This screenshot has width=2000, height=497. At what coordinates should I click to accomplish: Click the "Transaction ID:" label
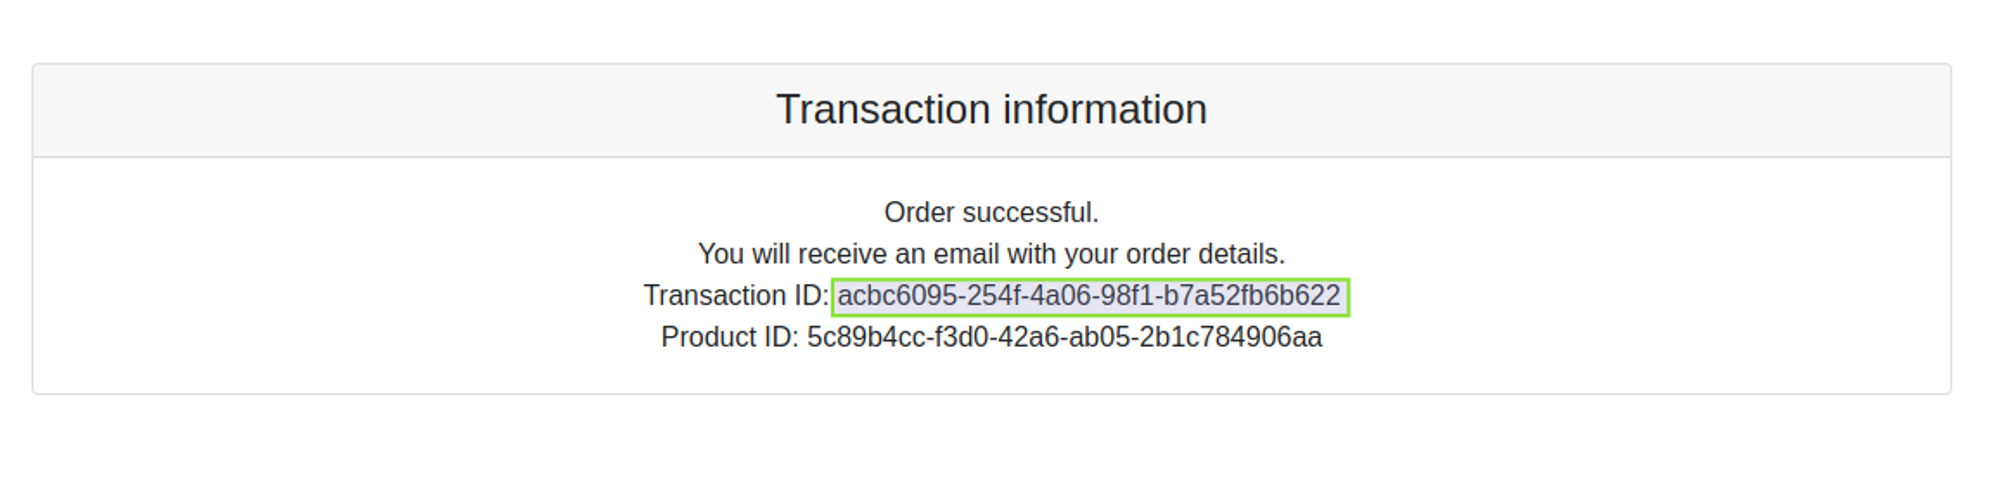pyautogui.click(x=736, y=296)
